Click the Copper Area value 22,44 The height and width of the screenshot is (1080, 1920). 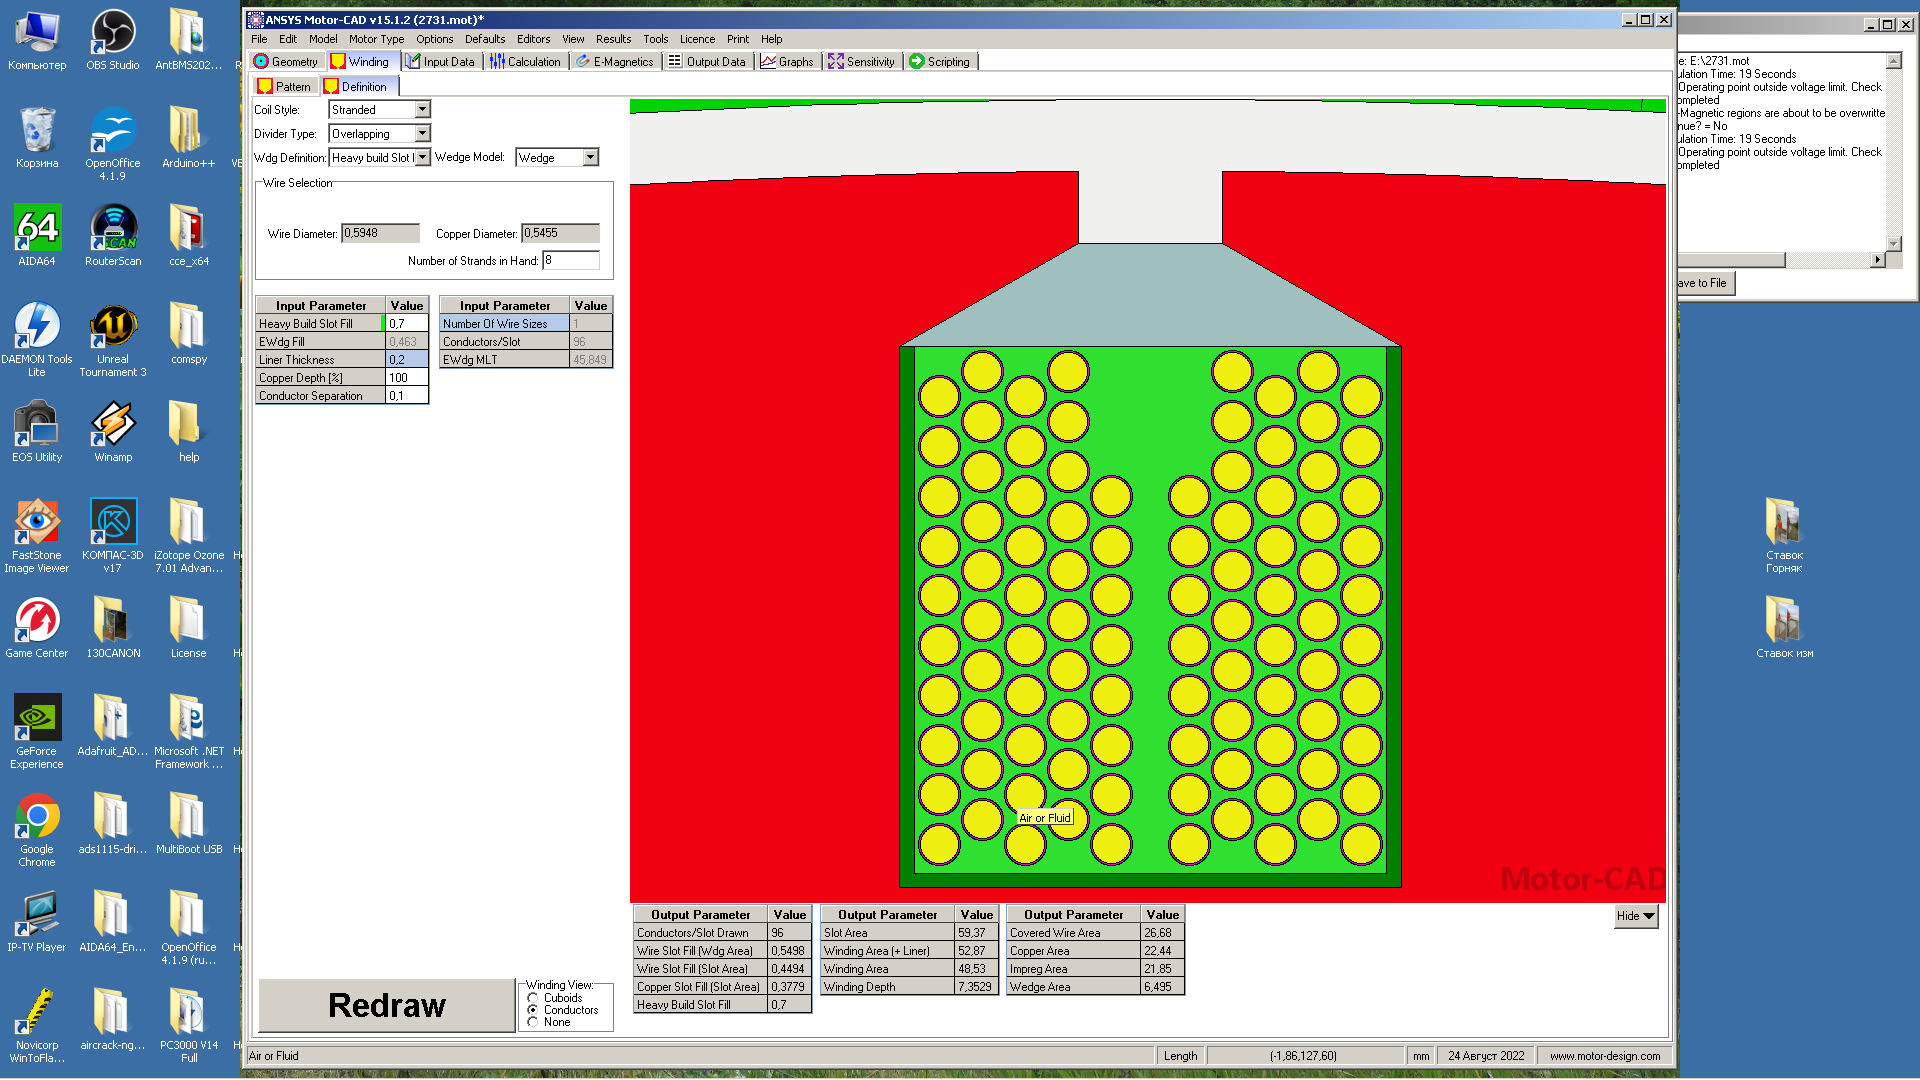[x=1162, y=951]
